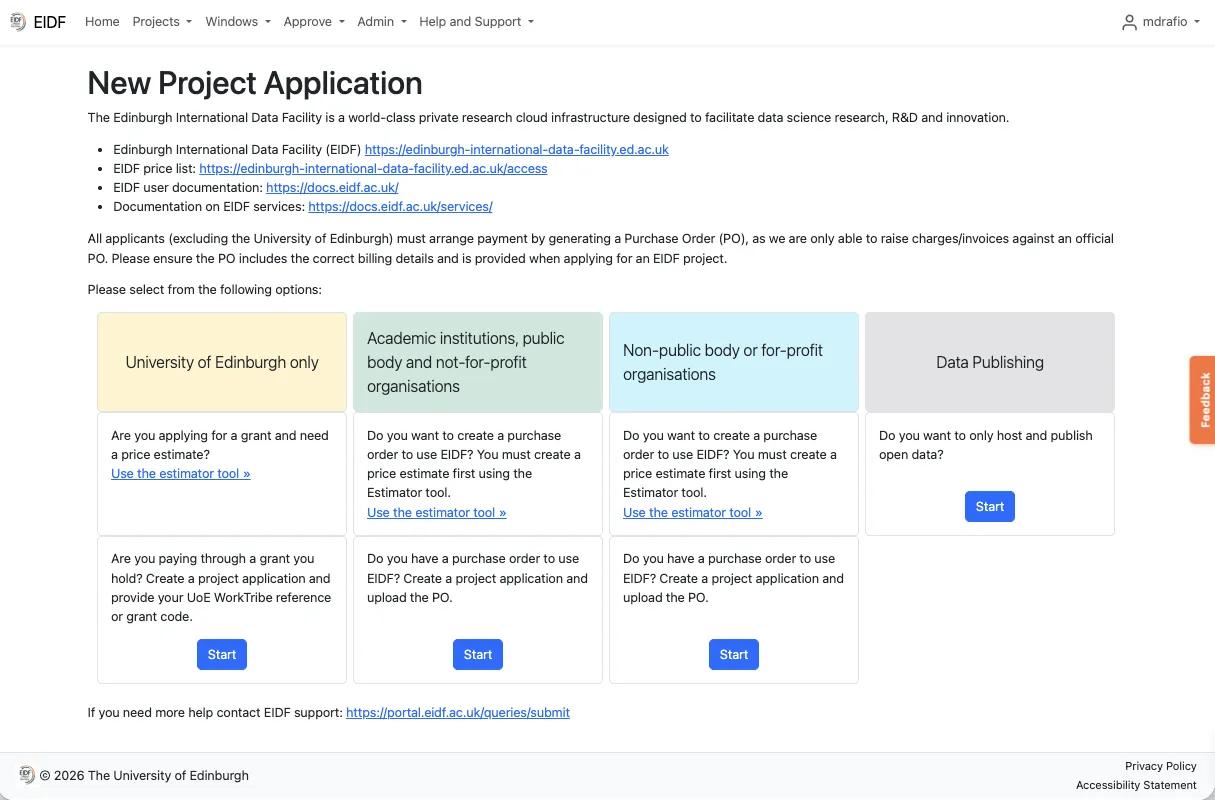Screen dimensions: 1215x800
Task: Open the Help and Support dropdown
Action: [476, 22]
